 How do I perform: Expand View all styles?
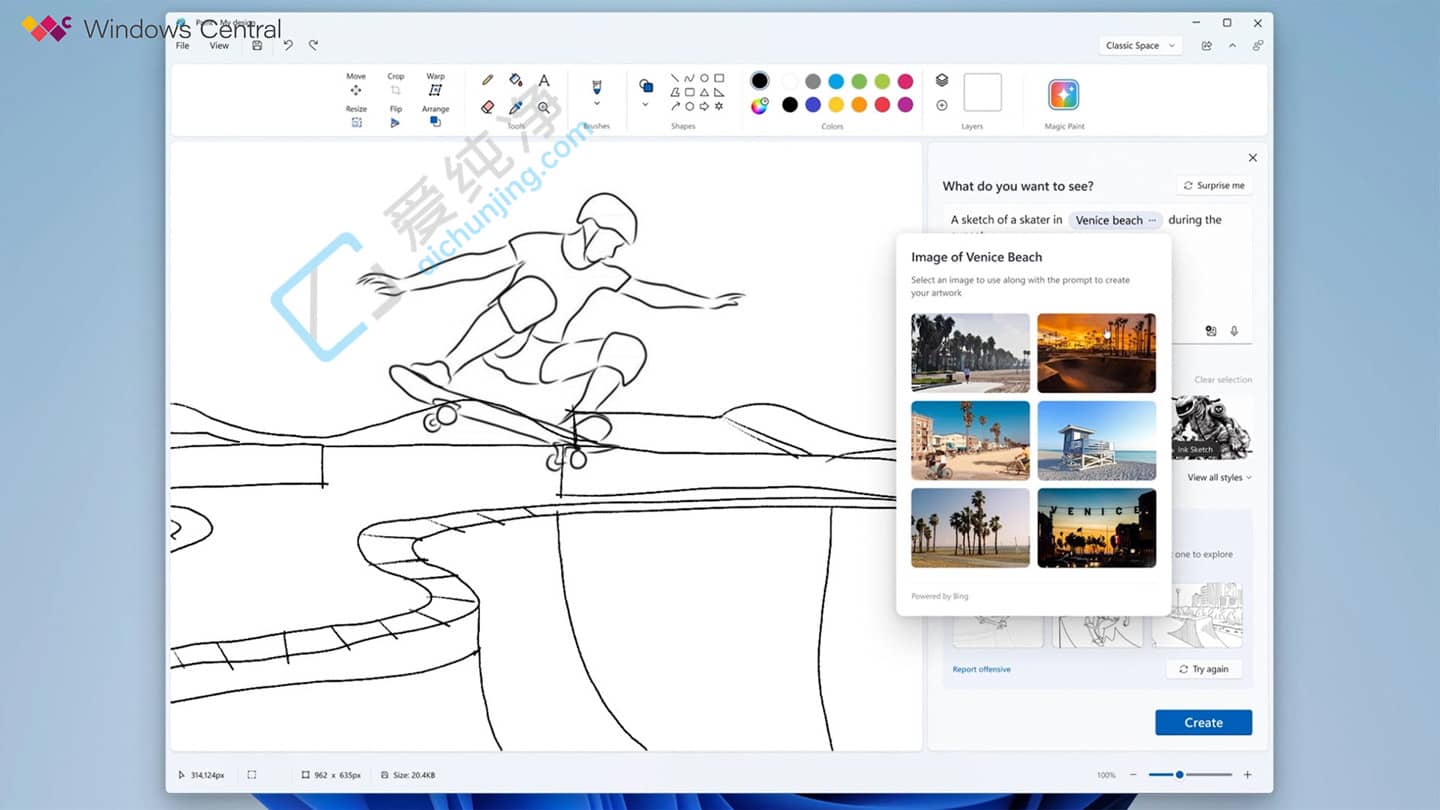pos(1219,478)
